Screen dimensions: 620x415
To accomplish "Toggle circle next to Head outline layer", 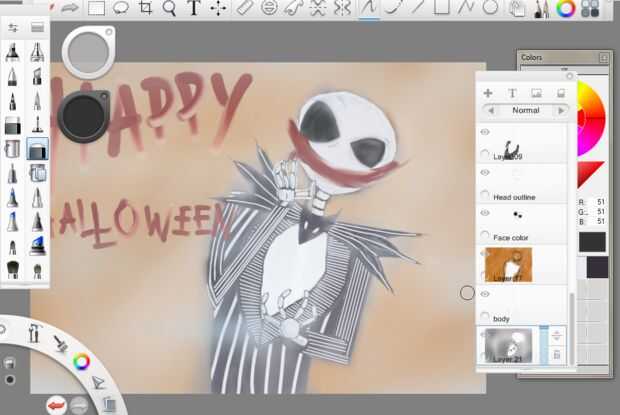I will (x=485, y=195).
